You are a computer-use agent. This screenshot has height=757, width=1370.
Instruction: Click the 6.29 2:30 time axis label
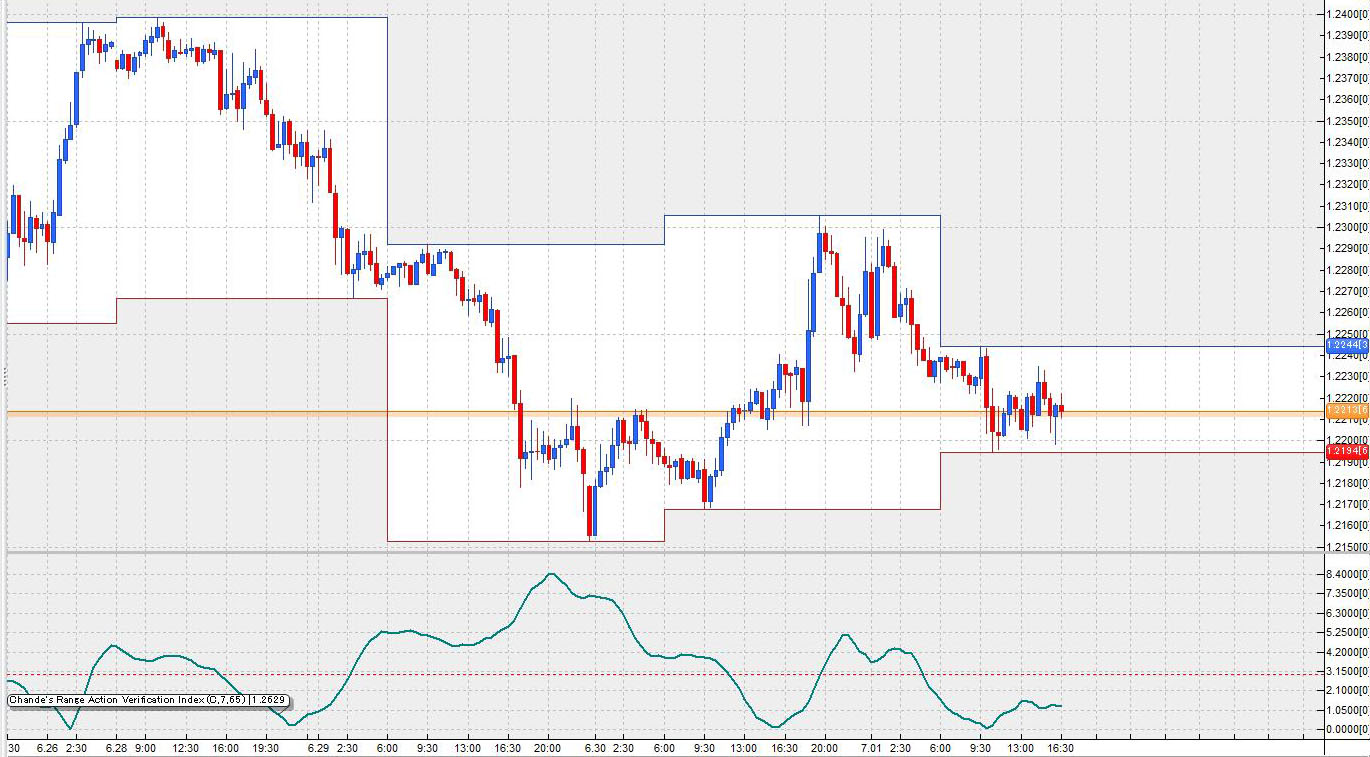point(331,748)
